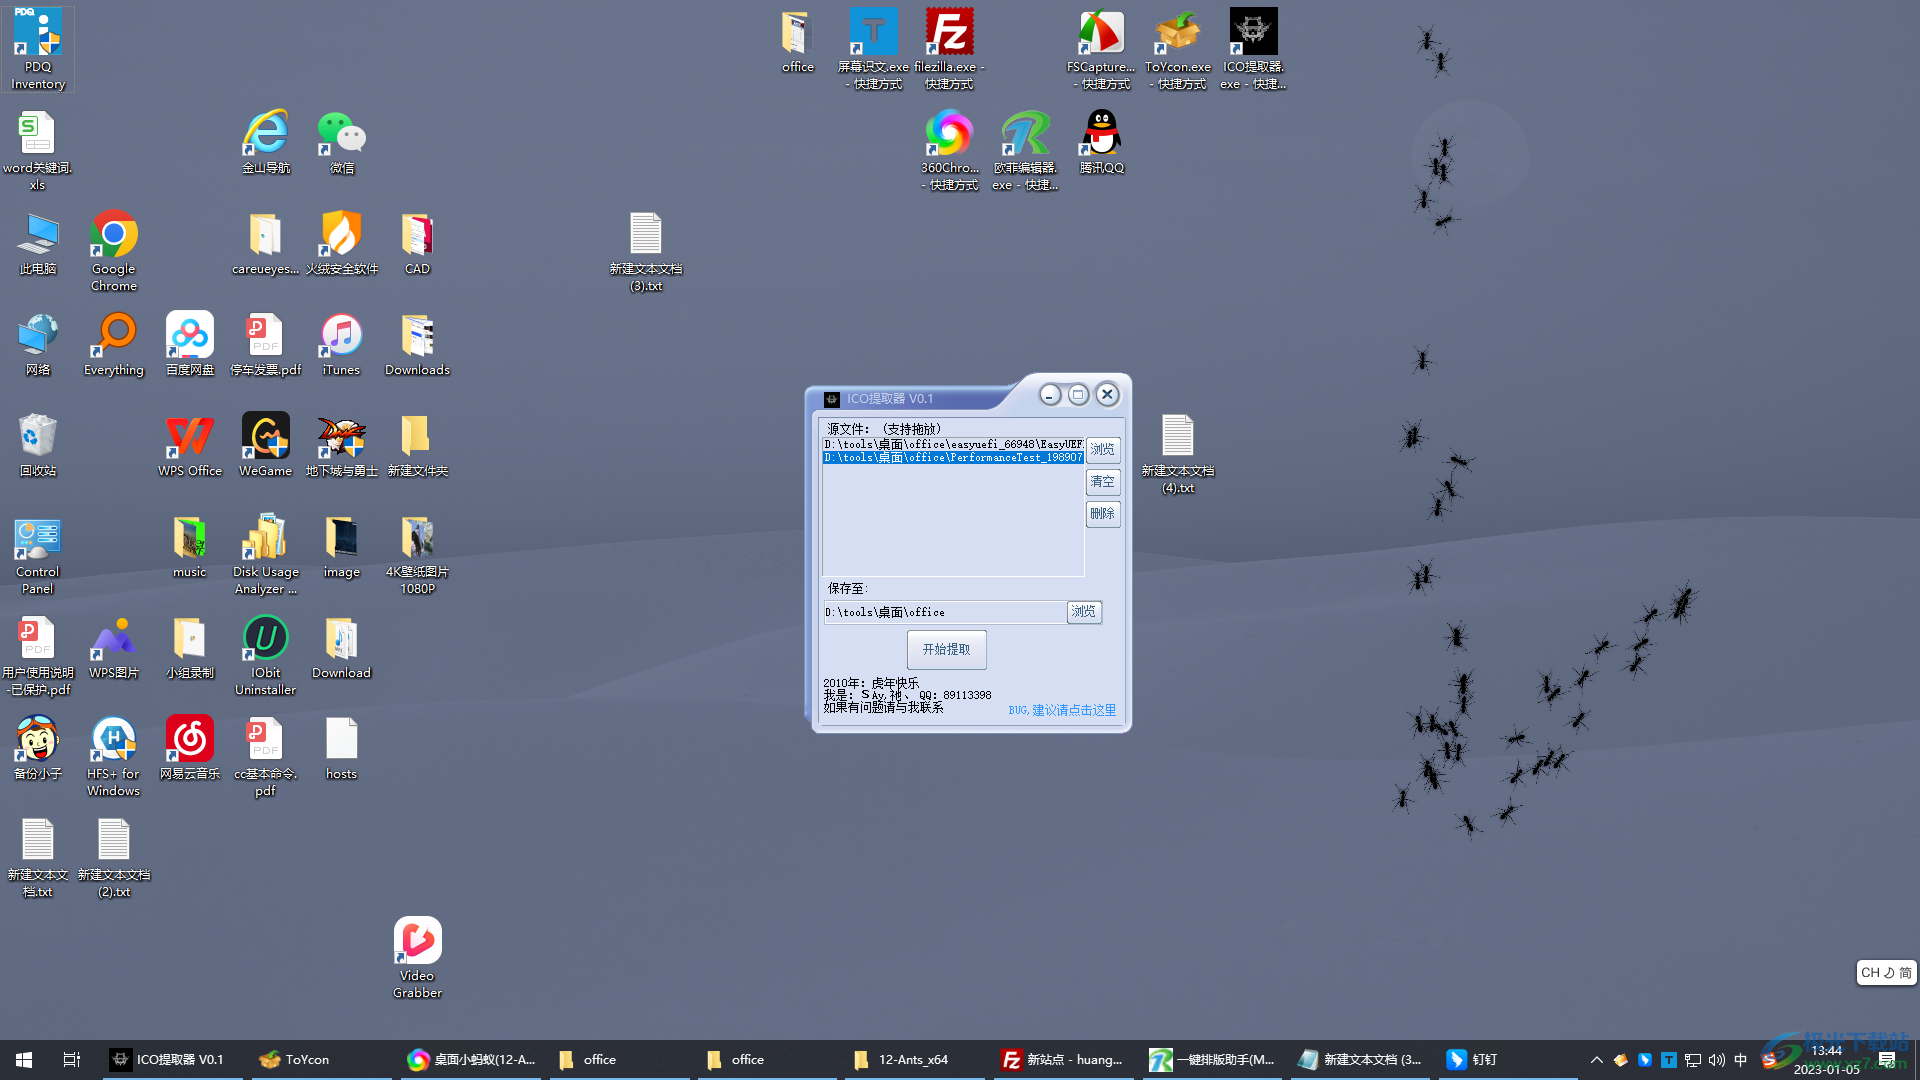The width and height of the screenshot is (1920, 1080).
Task: Open the BUG suggestion link
Action: click(x=1061, y=710)
